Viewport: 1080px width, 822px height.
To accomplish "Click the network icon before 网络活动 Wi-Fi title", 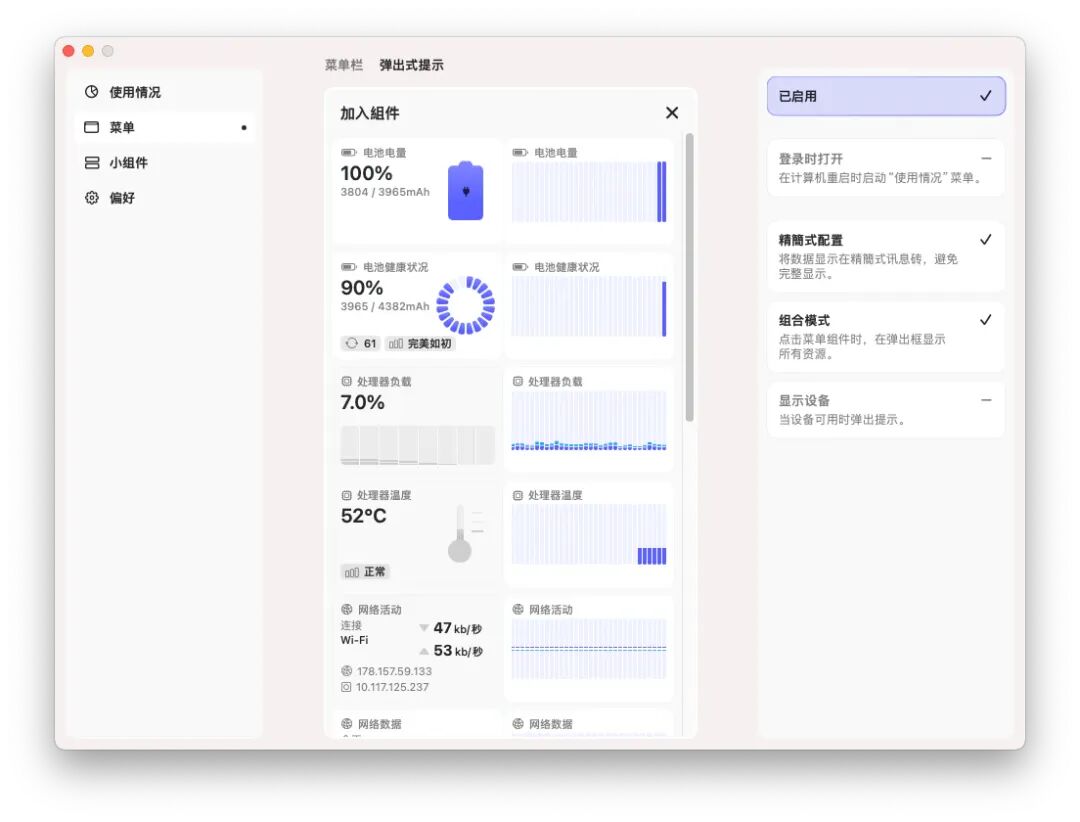I will pyautogui.click(x=346, y=609).
